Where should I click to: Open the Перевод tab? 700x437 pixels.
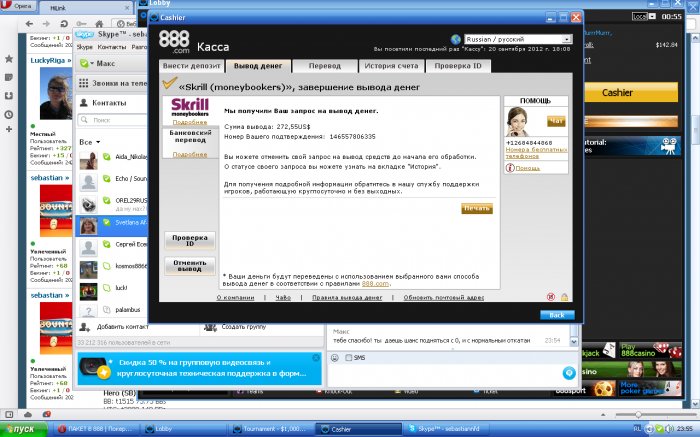(325, 66)
